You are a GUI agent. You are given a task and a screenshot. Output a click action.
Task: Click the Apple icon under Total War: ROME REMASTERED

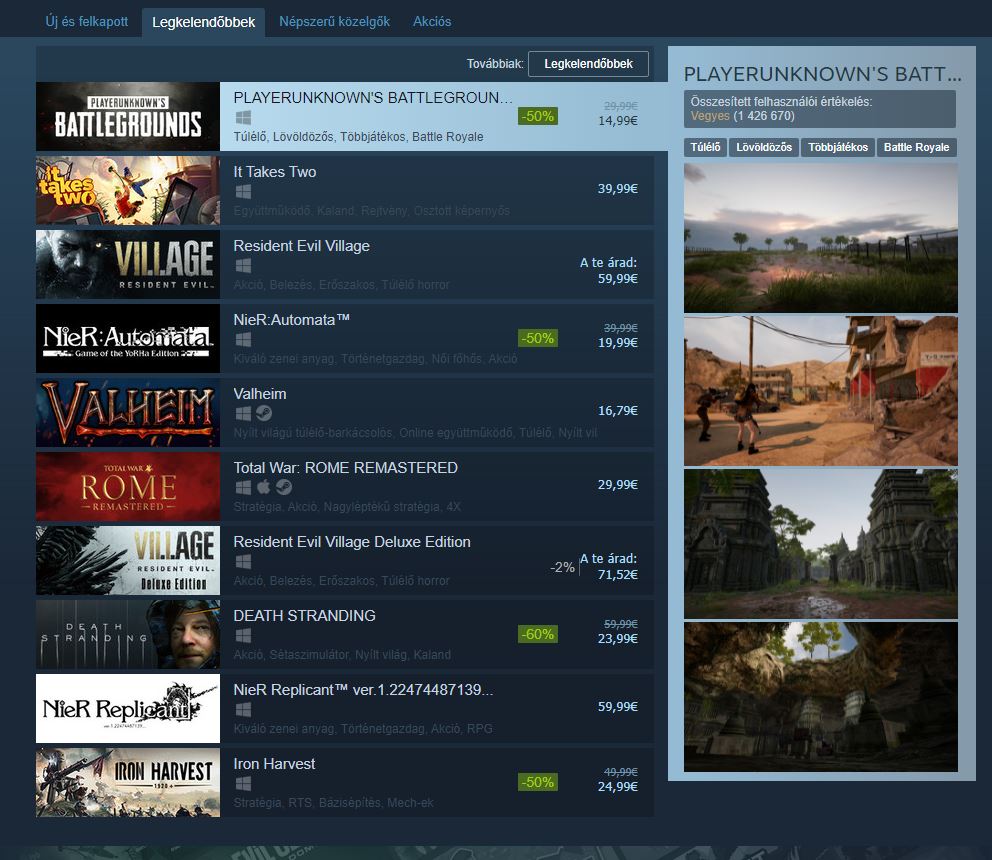[x=264, y=488]
